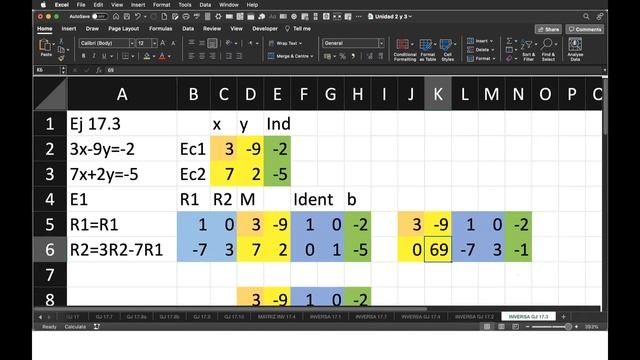The image size is (640, 360).
Task: Click the Paste clipboard icon
Action: point(44,45)
